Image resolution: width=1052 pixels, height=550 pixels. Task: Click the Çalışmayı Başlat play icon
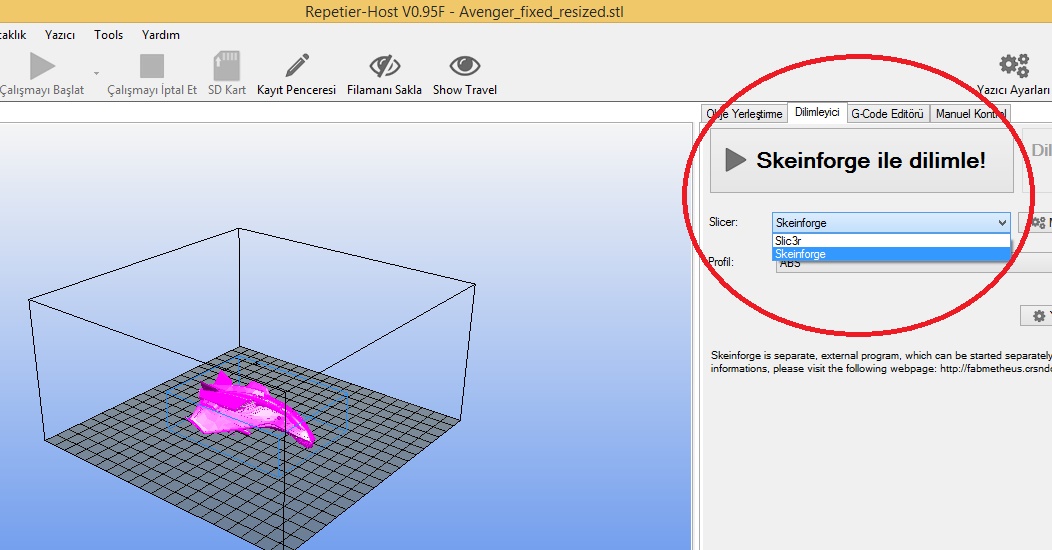42,66
